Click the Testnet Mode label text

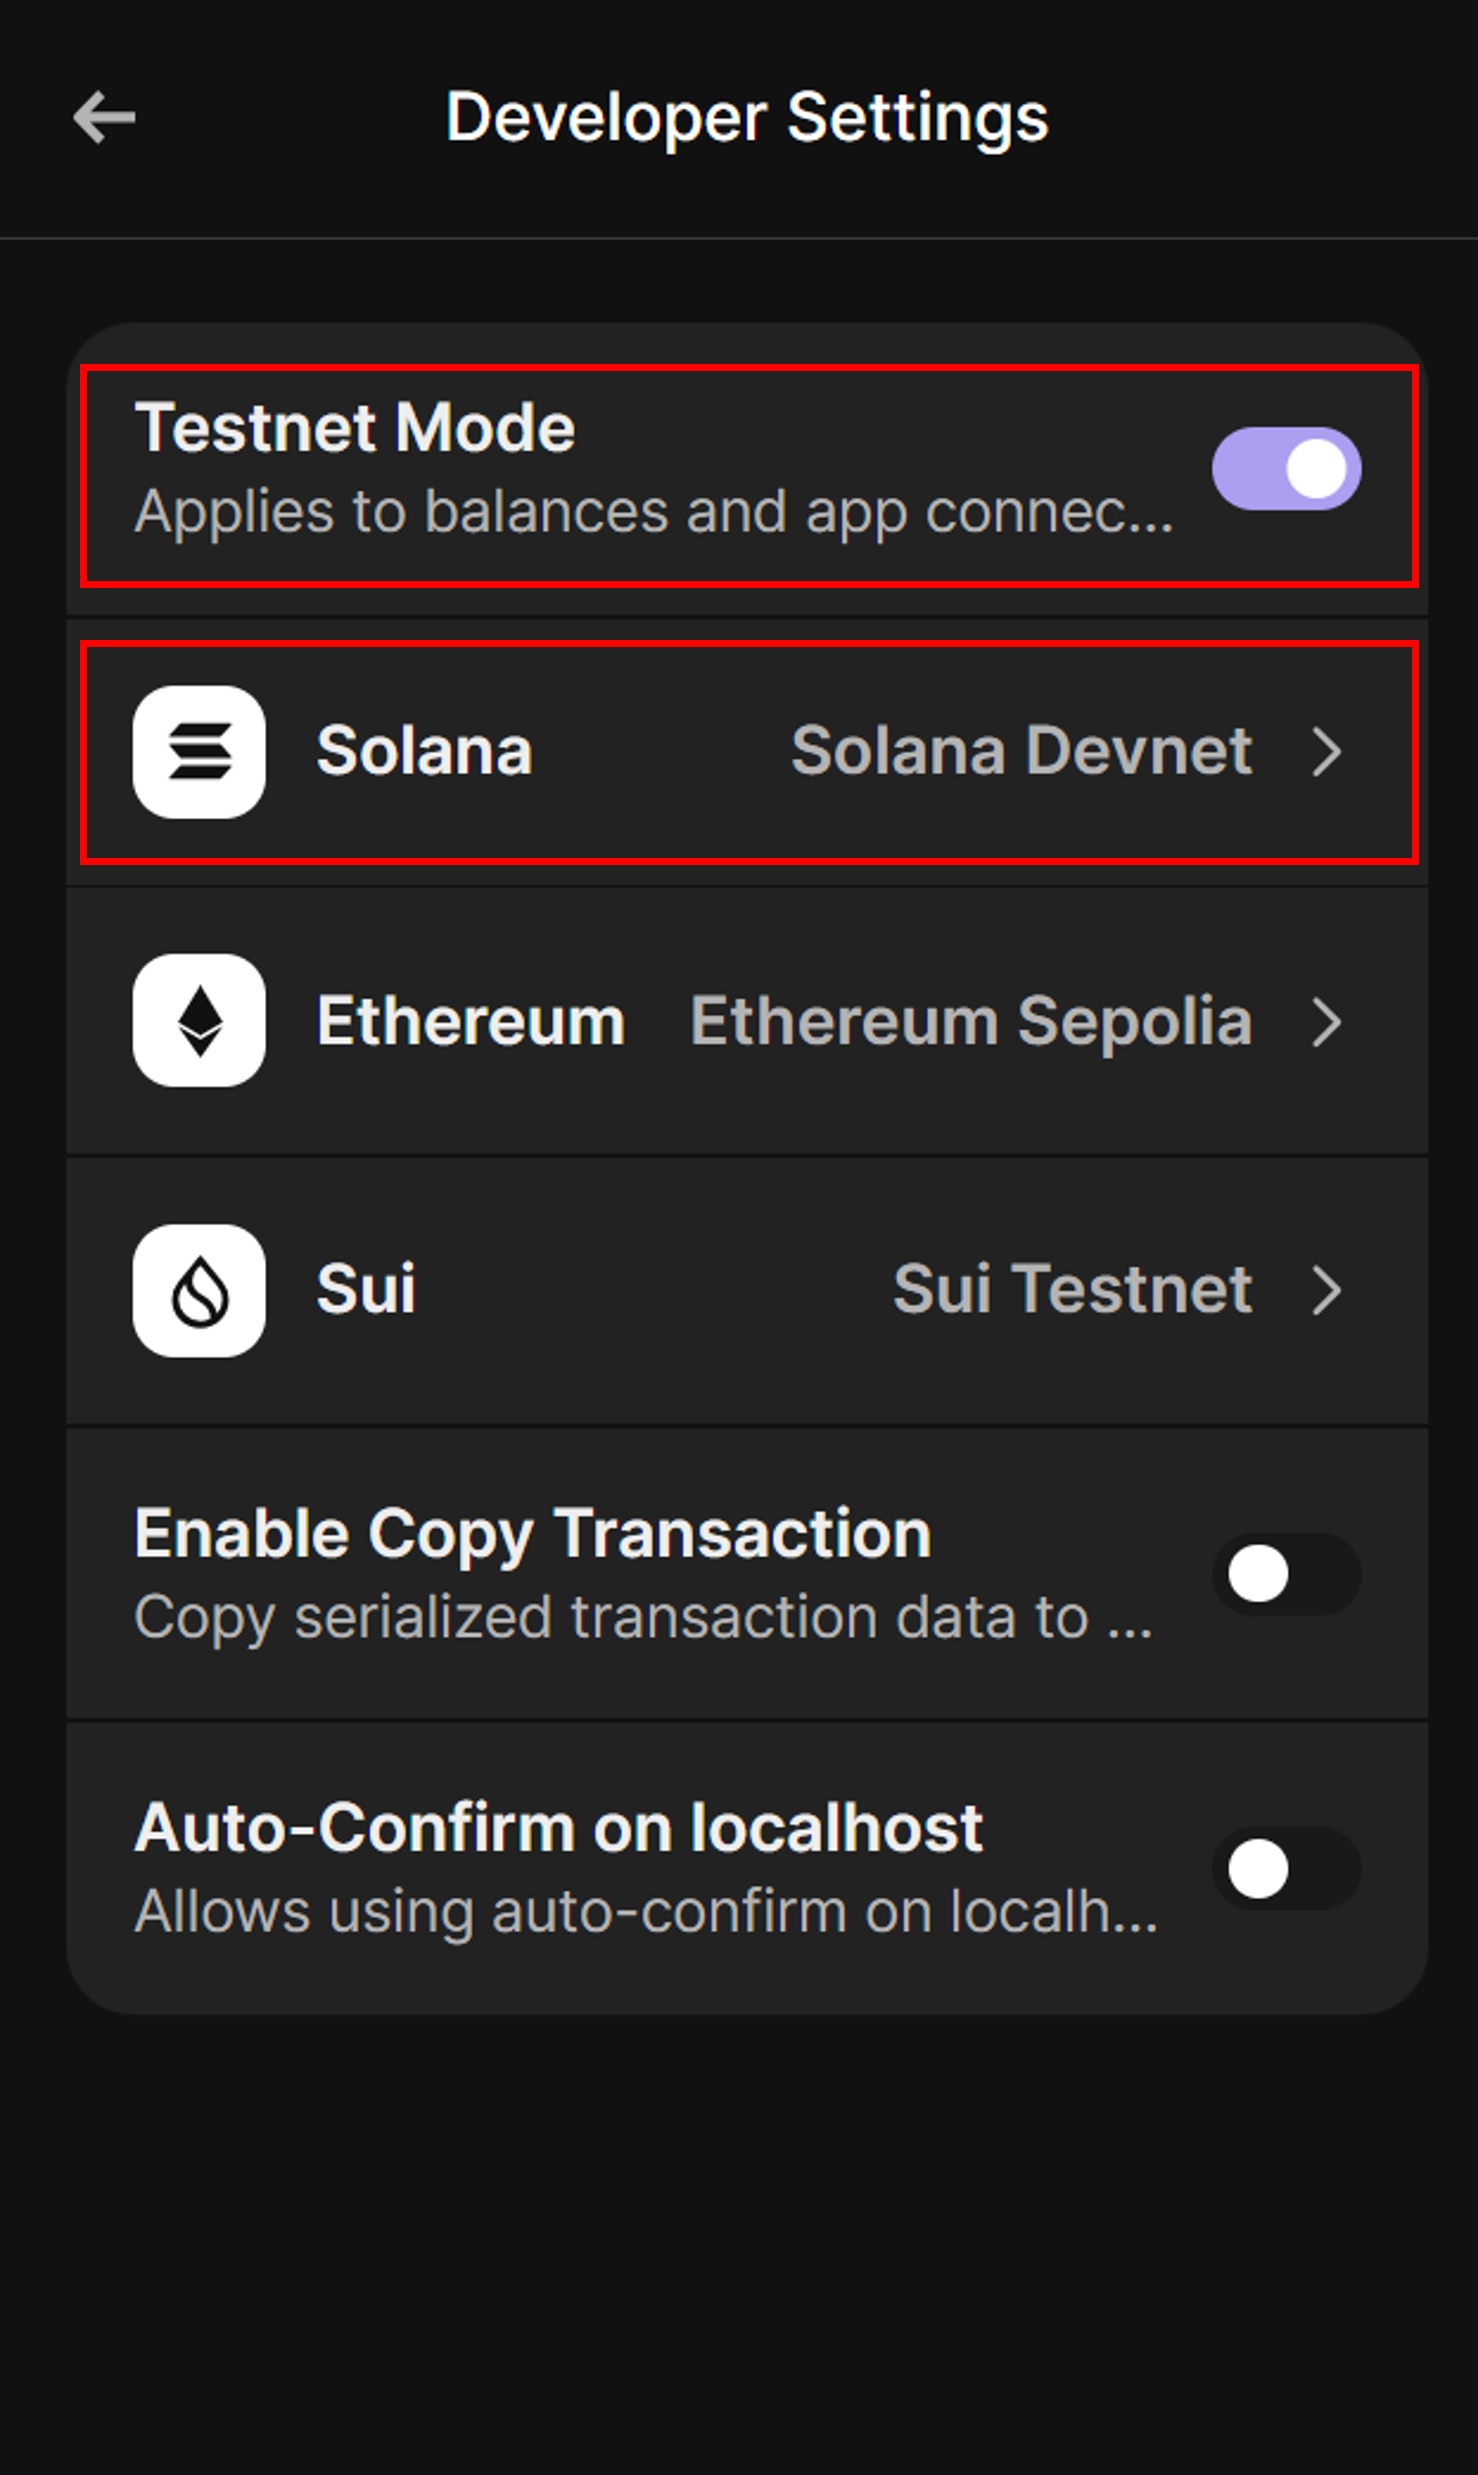(355, 428)
